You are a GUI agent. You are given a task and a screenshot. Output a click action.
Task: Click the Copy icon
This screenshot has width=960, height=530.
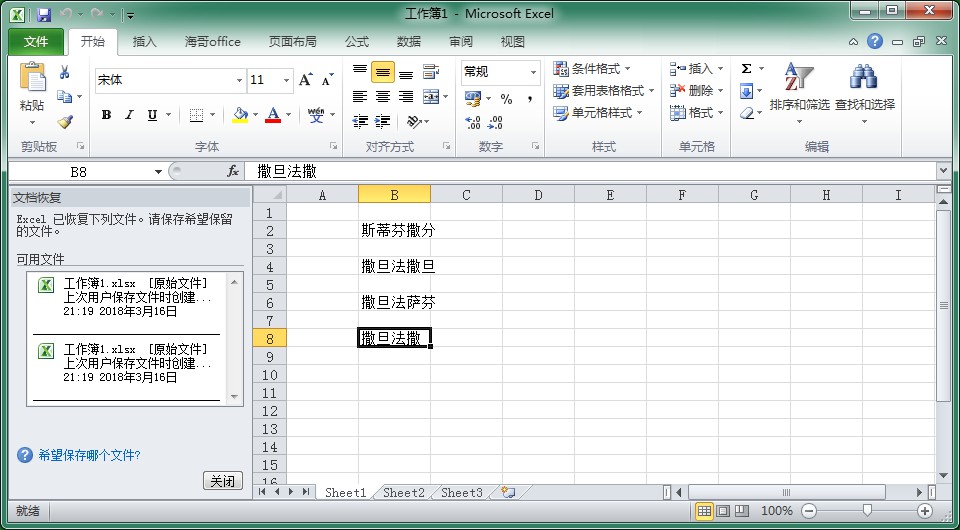click(64, 97)
